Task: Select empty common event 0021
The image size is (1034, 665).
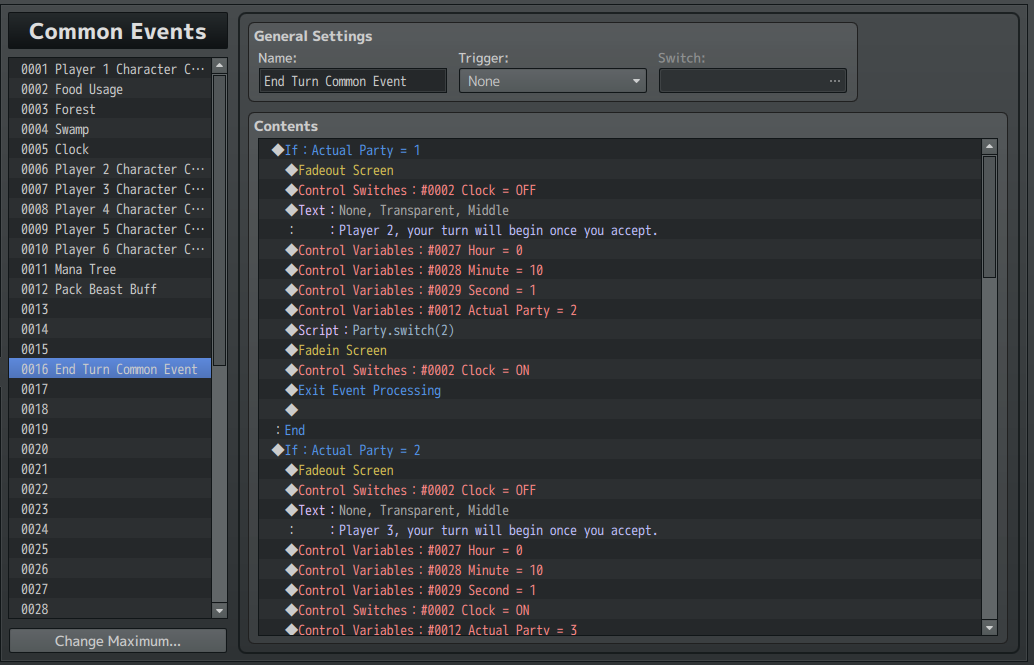Action: (x=110, y=469)
